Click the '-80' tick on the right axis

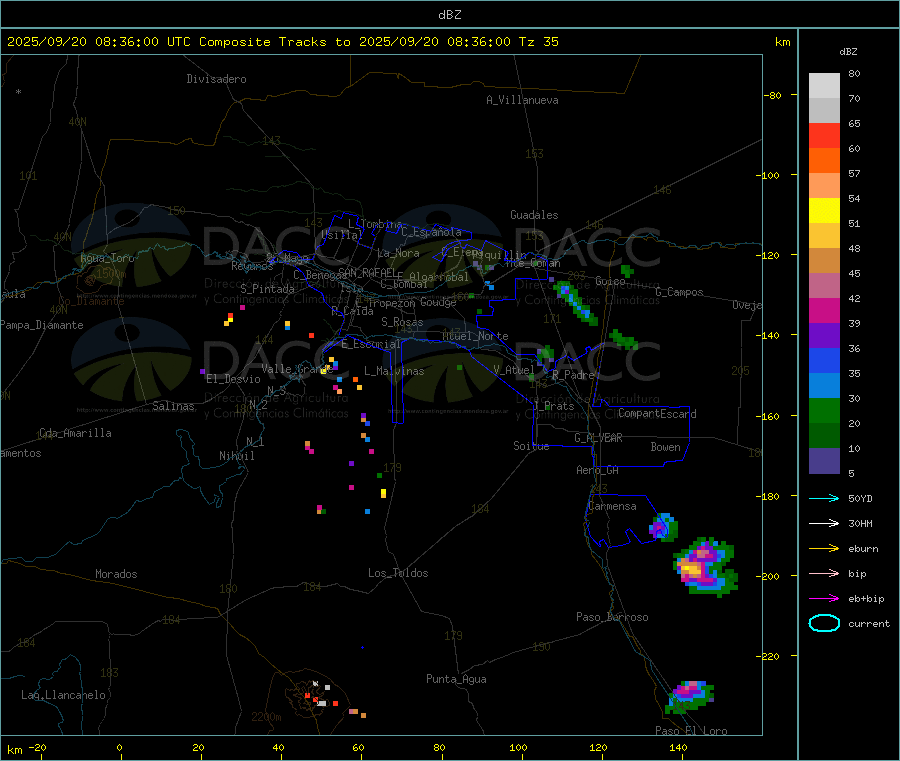pyautogui.click(x=773, y=95)
